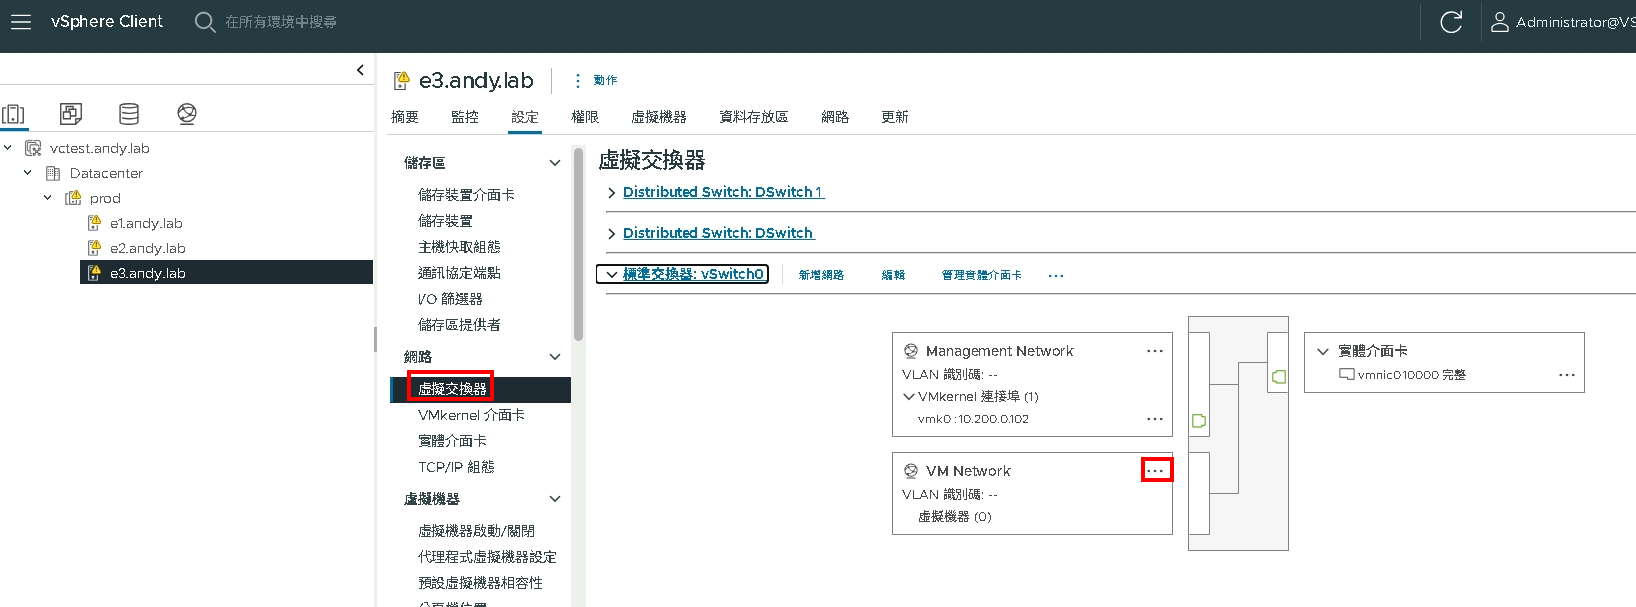Open VM Network ellipsis menu
The height and width of the screenshot is (607, 1636).
[1156, 470]
